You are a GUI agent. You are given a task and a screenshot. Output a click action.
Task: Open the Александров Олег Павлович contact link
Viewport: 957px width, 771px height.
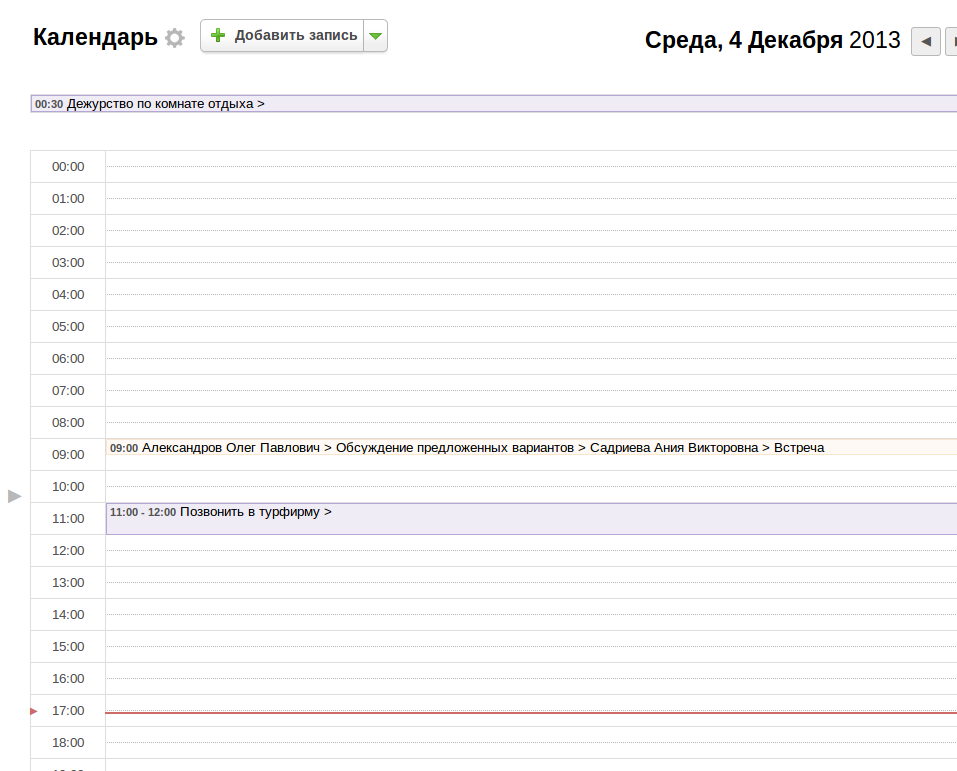[231, 448]
